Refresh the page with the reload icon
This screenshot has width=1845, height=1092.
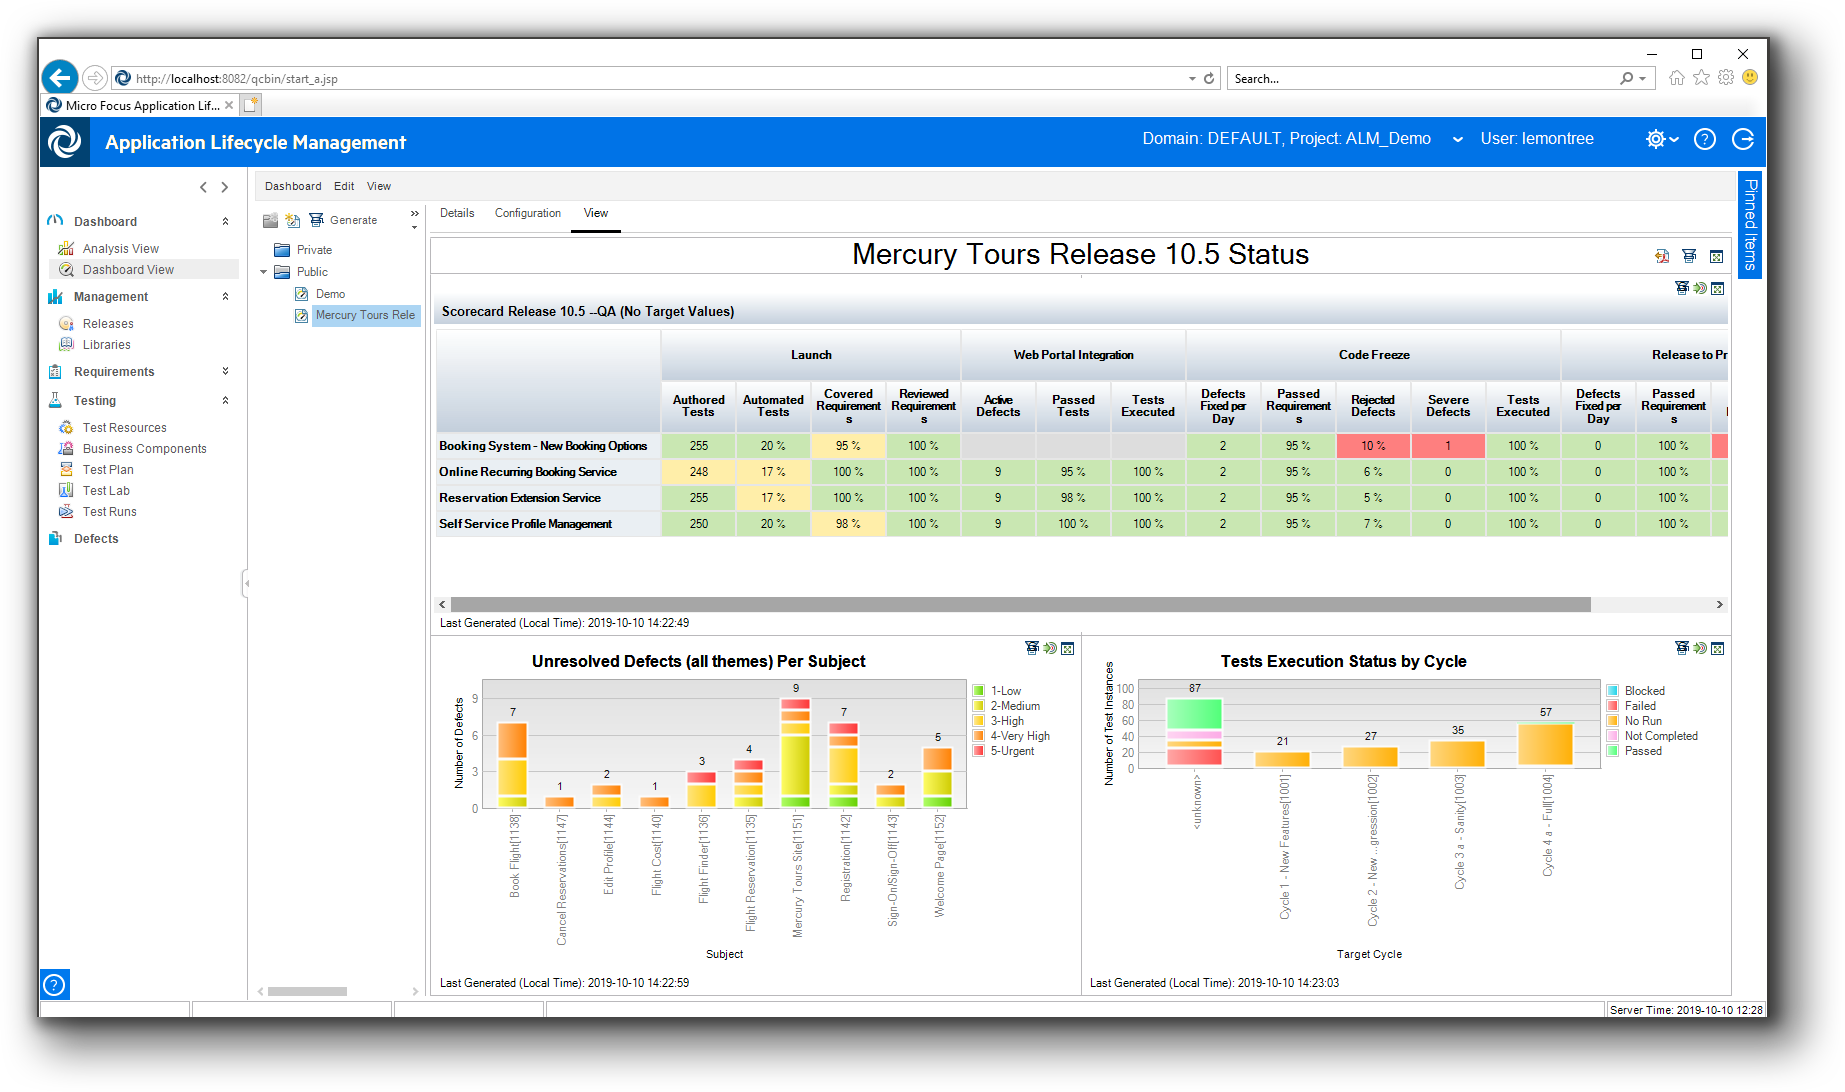[x=1209, y=78]
